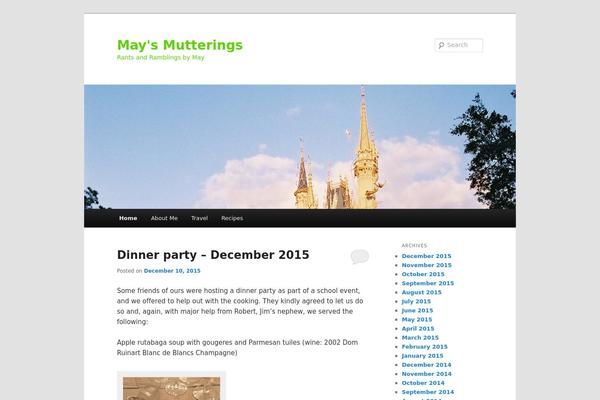Open the Dinner party – December 2015 post
Image resolution: width=600 pixels, height=400 pixels.
click(213, 255)
